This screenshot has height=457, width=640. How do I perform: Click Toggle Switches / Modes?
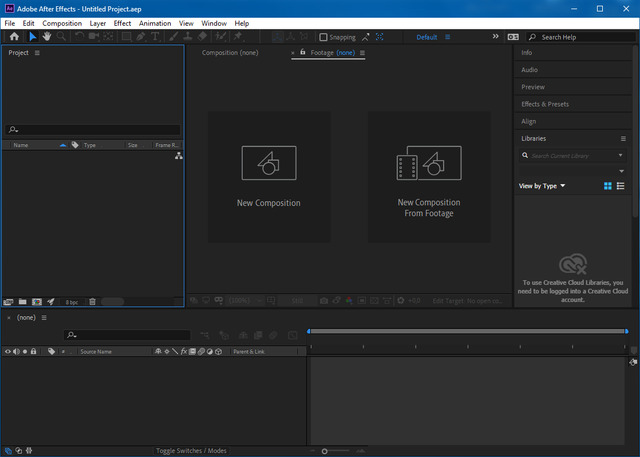pyautogui.click(x=191, y=451)
